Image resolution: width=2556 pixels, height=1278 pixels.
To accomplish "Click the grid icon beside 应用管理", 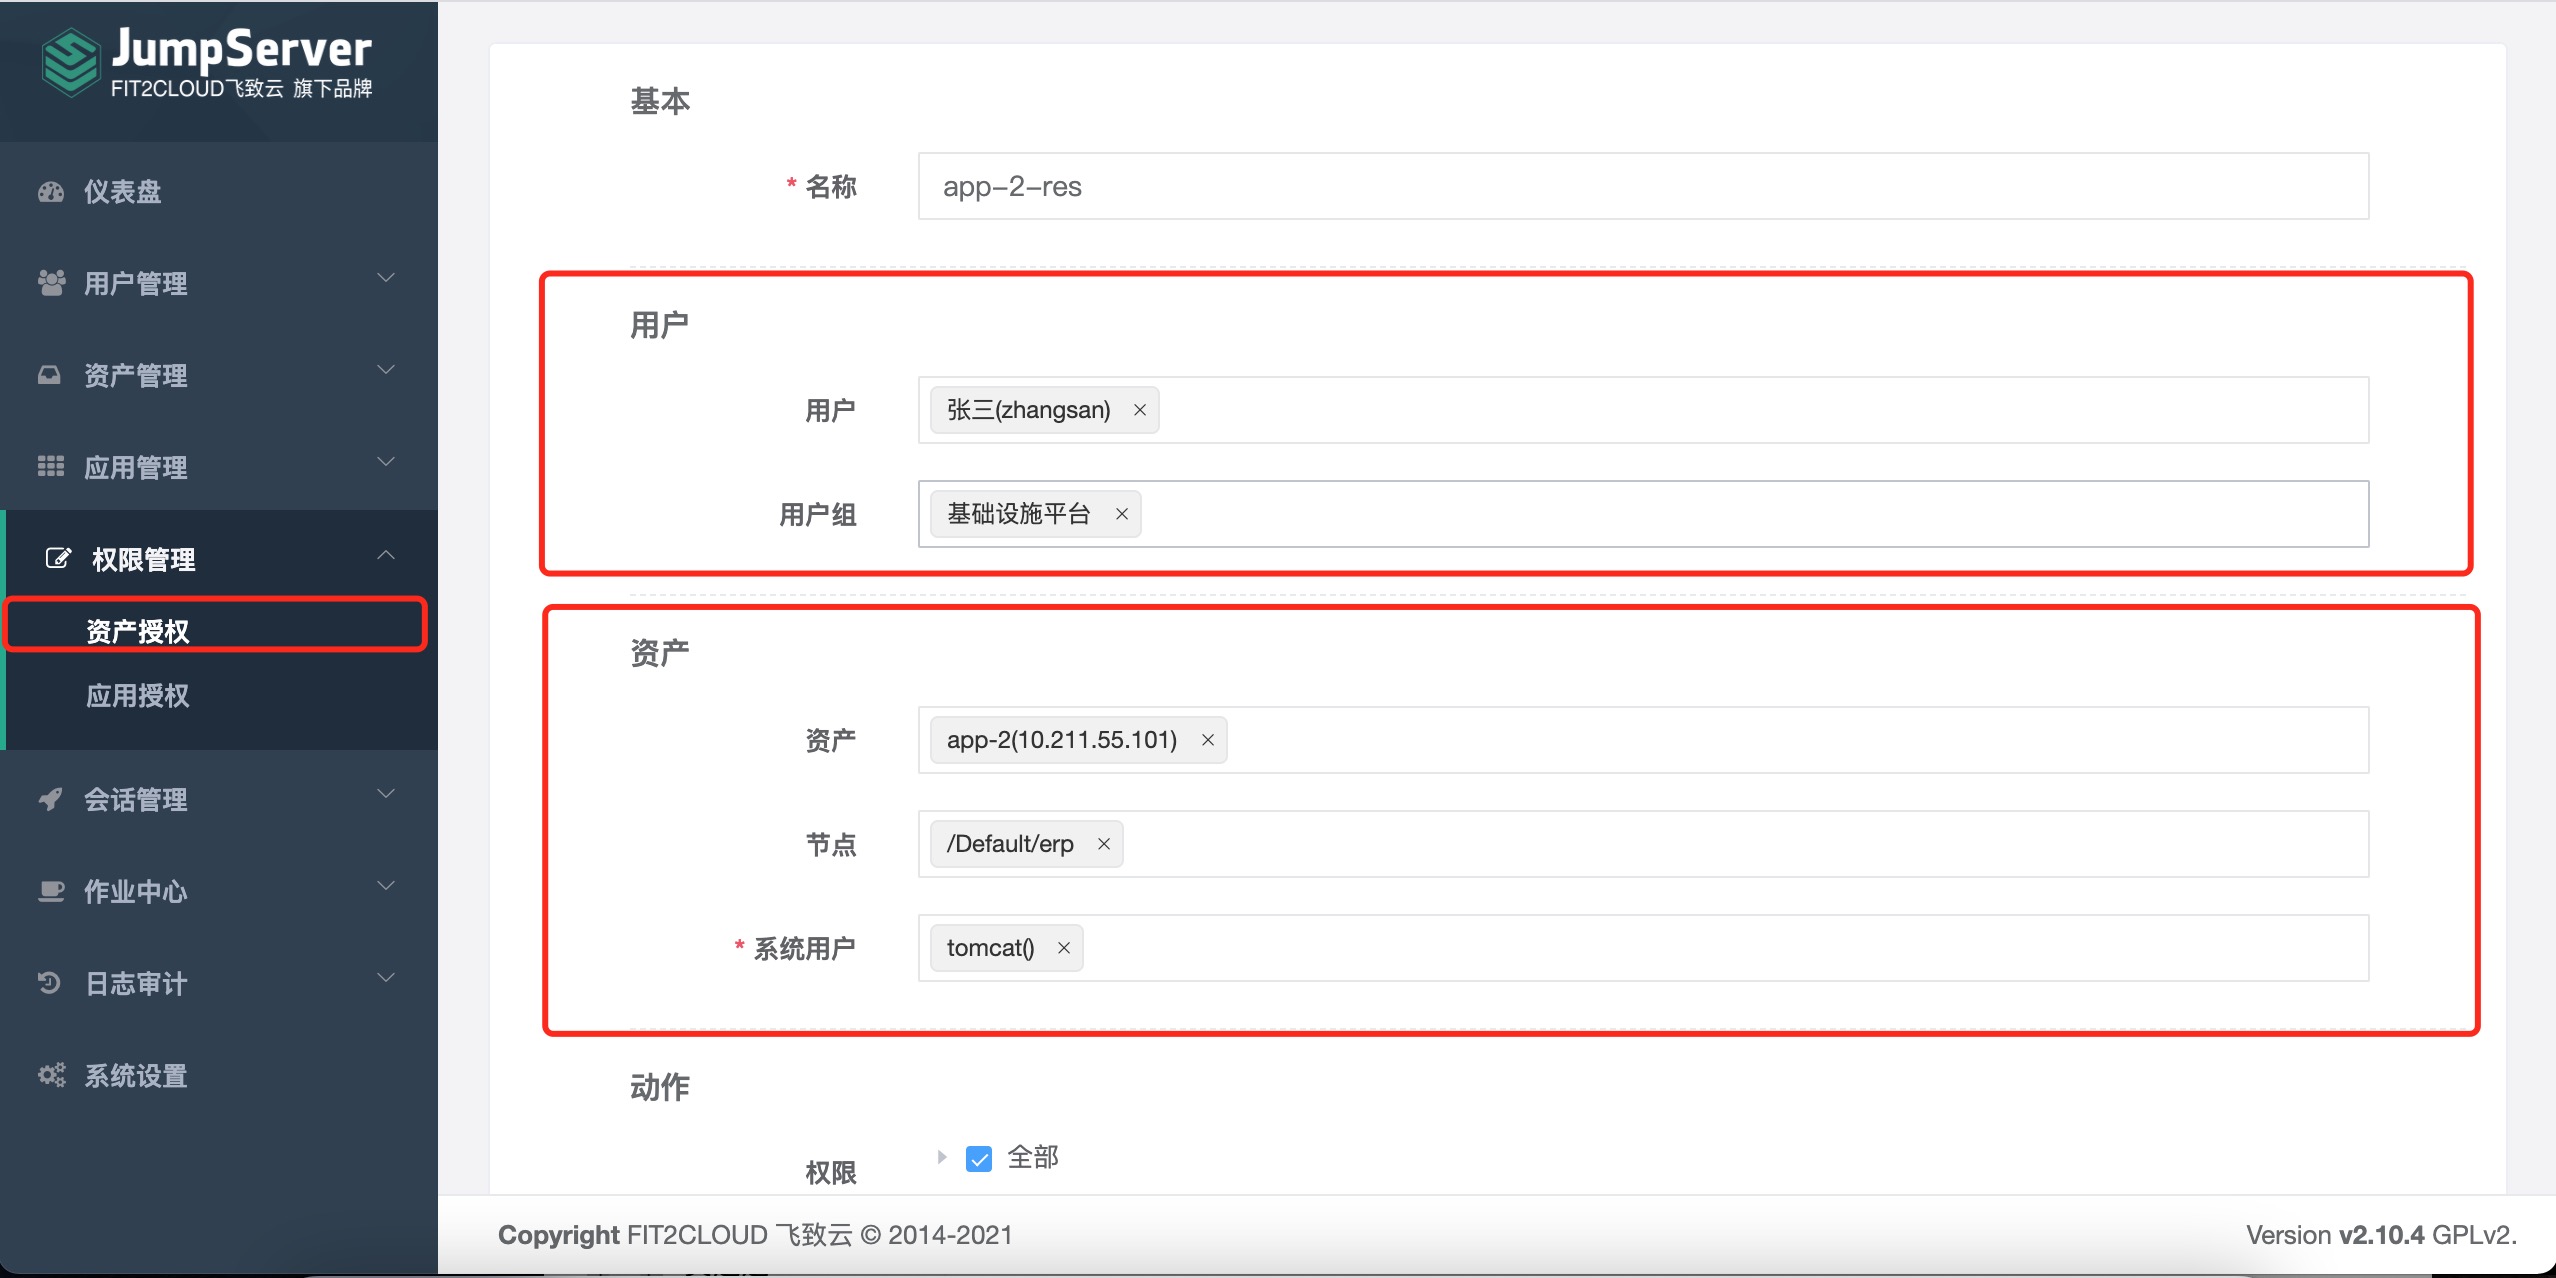I will tap(51, 467).
